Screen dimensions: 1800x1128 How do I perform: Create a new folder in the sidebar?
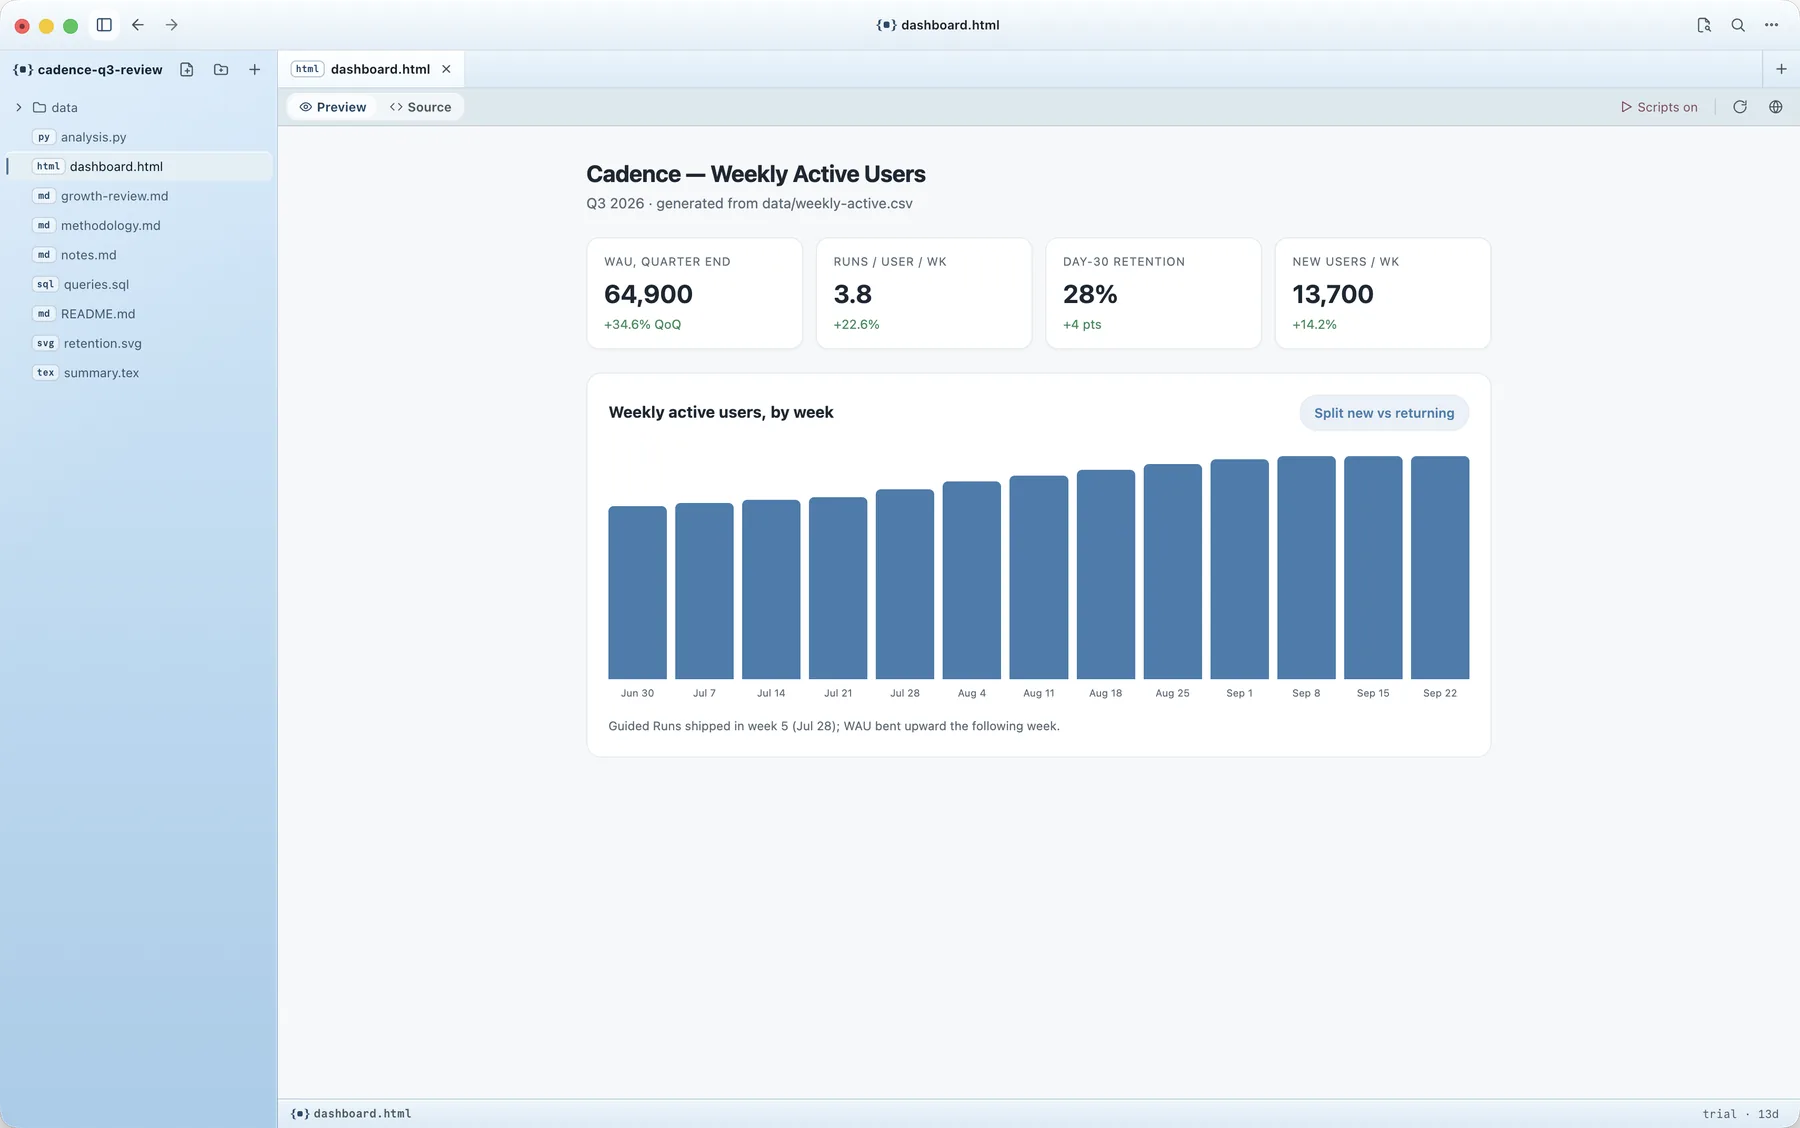pos(221,70)
